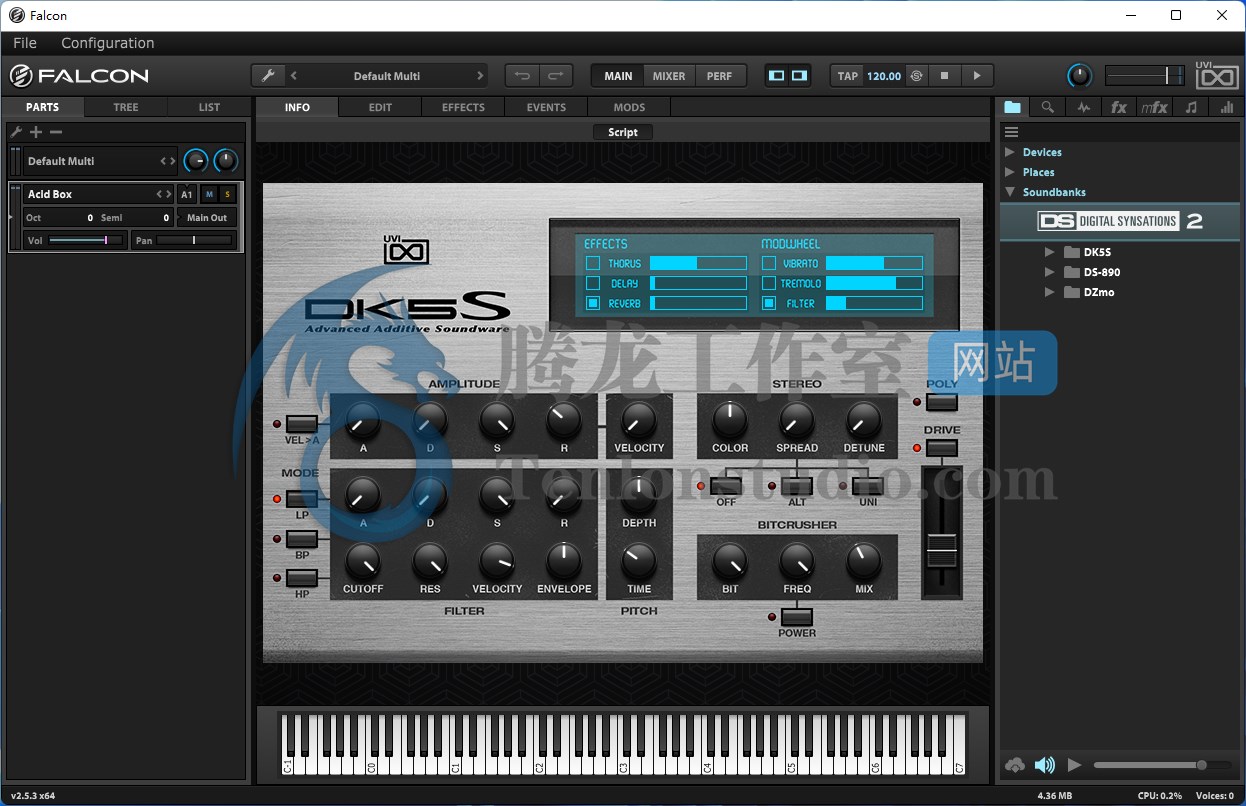1246x806 pixels.
Task: Add a new part with plus icon
Action: coord(36,132)
